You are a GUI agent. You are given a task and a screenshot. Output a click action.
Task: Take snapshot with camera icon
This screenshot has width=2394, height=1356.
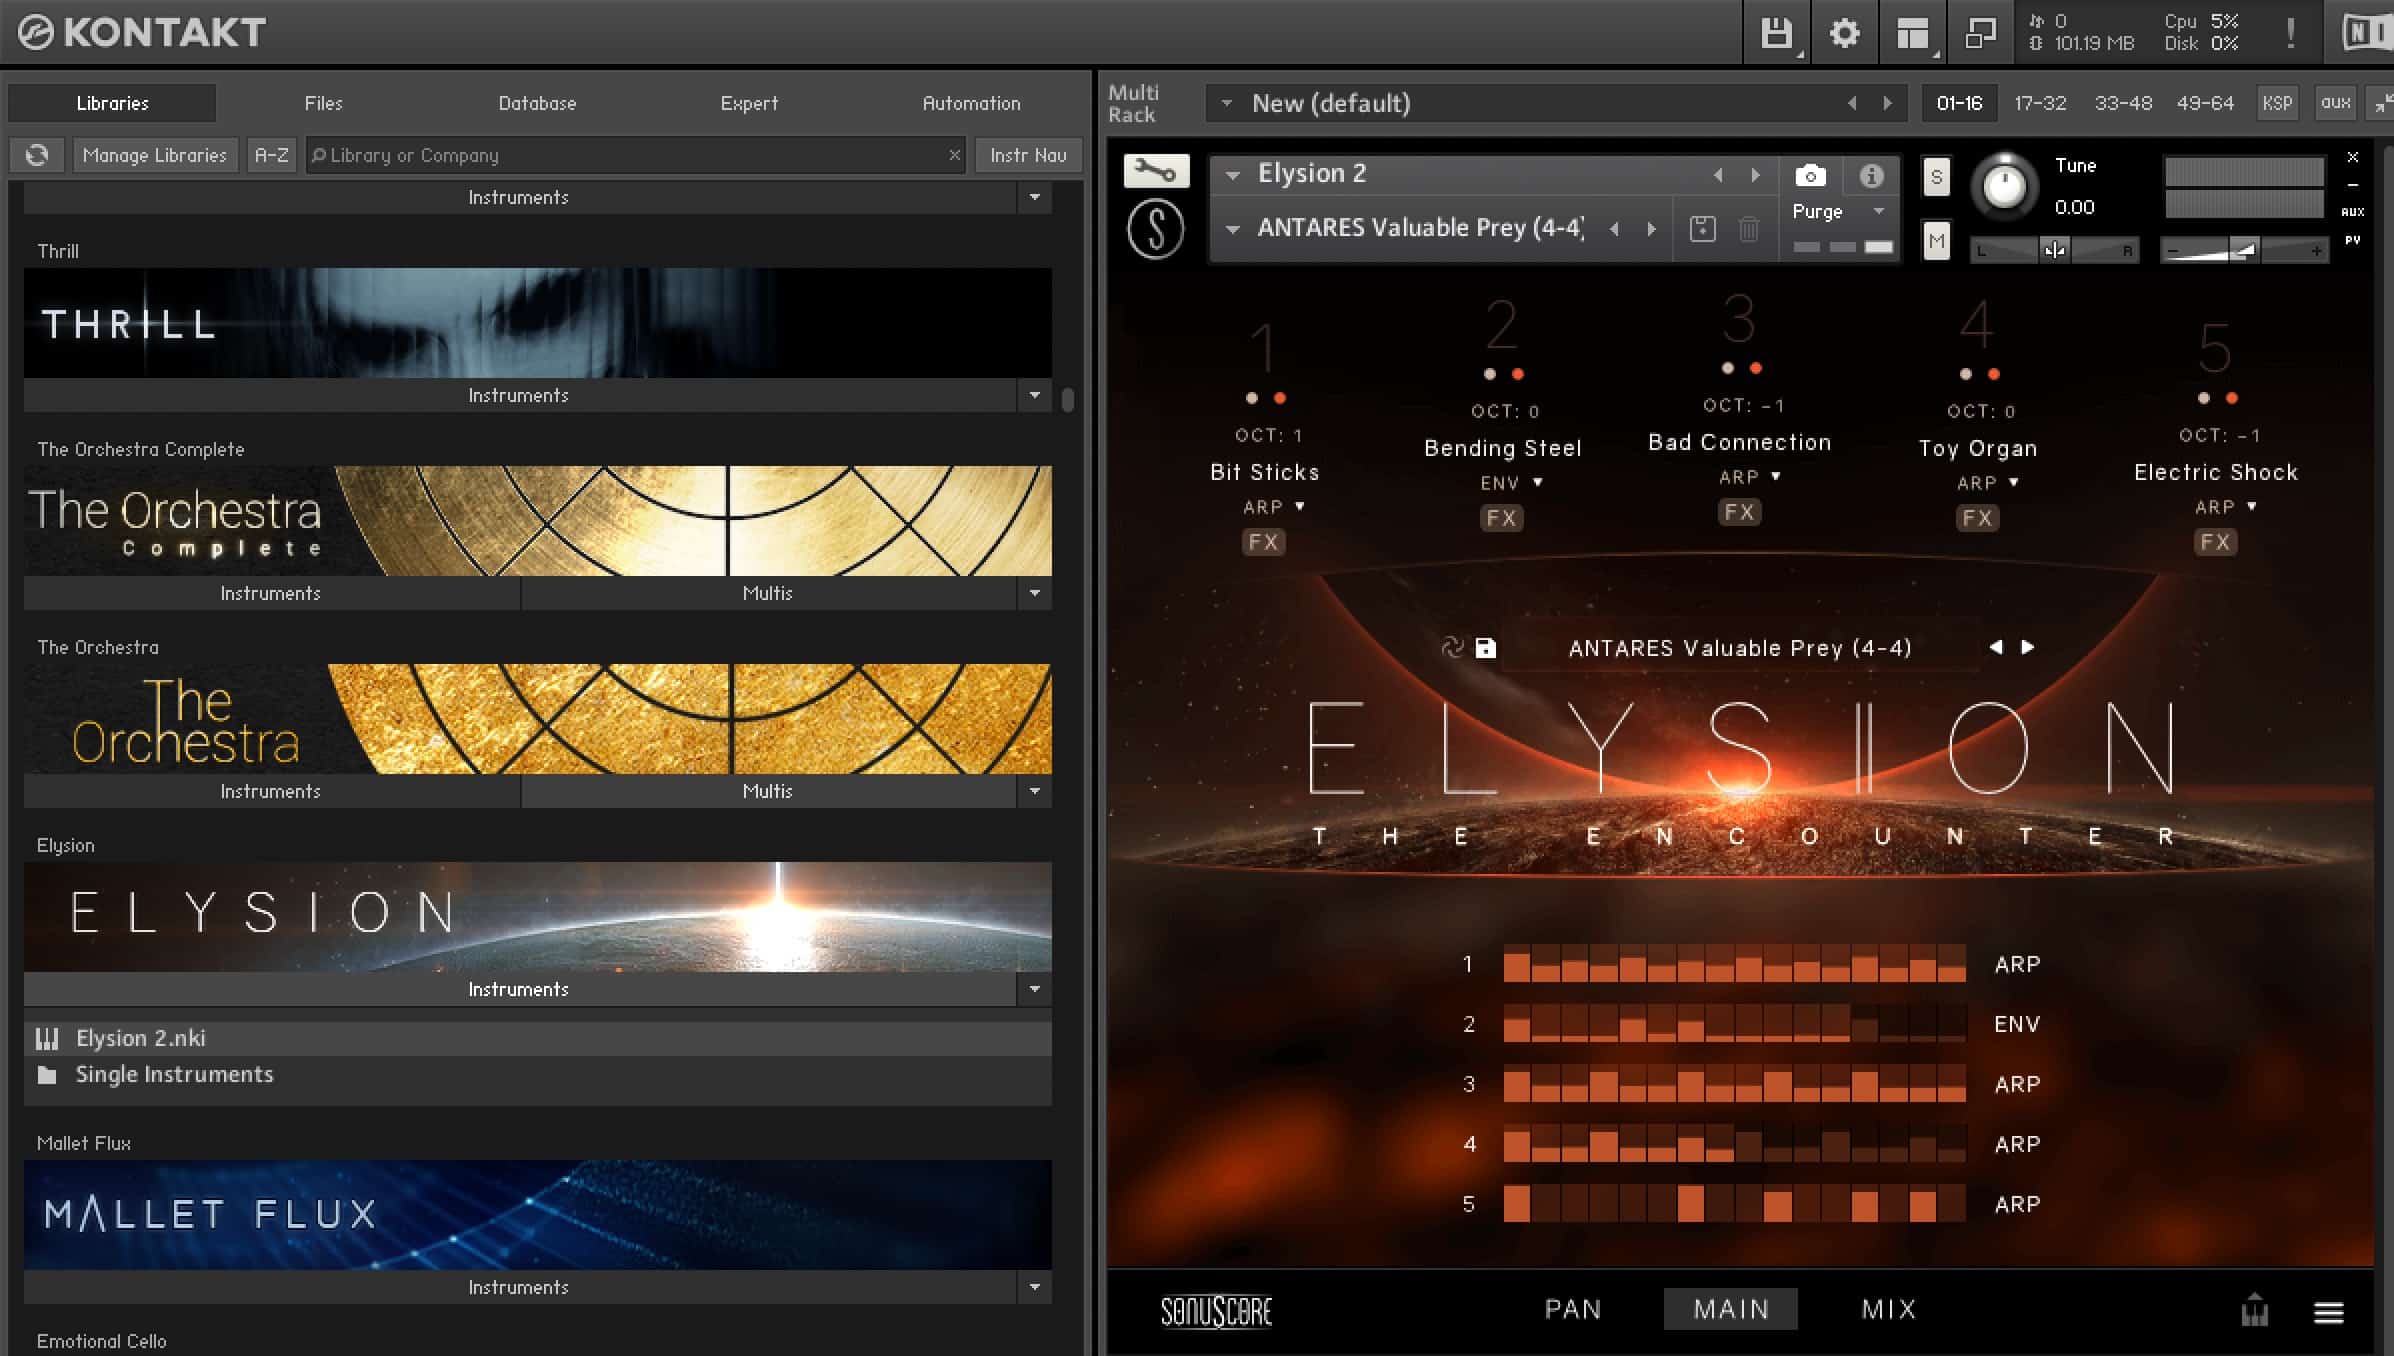[x=1810, y=176]
